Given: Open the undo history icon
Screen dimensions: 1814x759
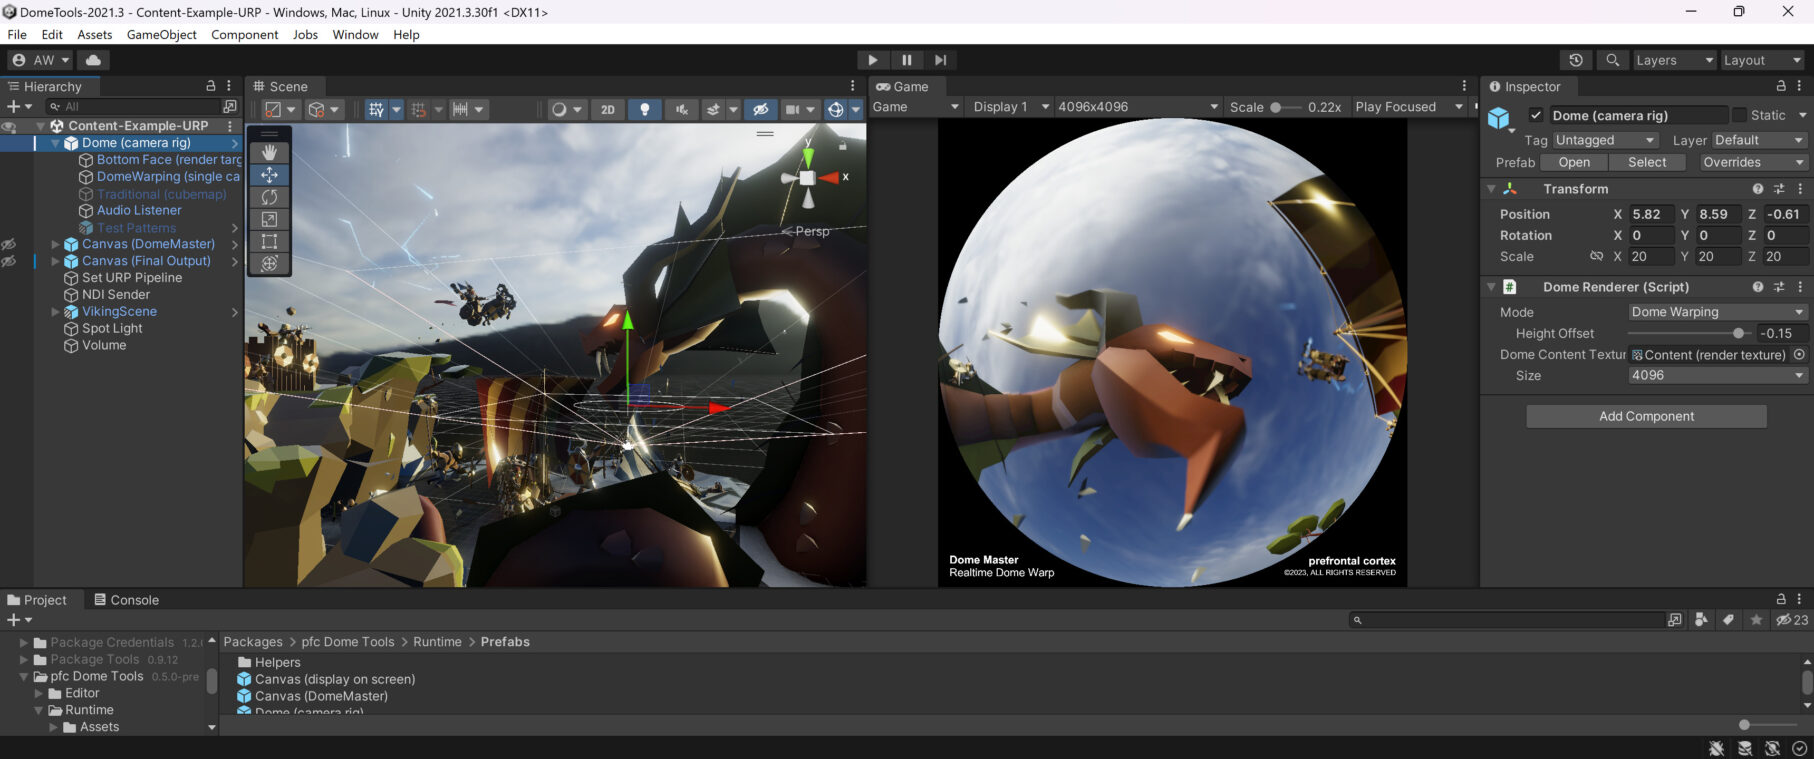Looking at the screenshot, I should tap(1576, 60).
